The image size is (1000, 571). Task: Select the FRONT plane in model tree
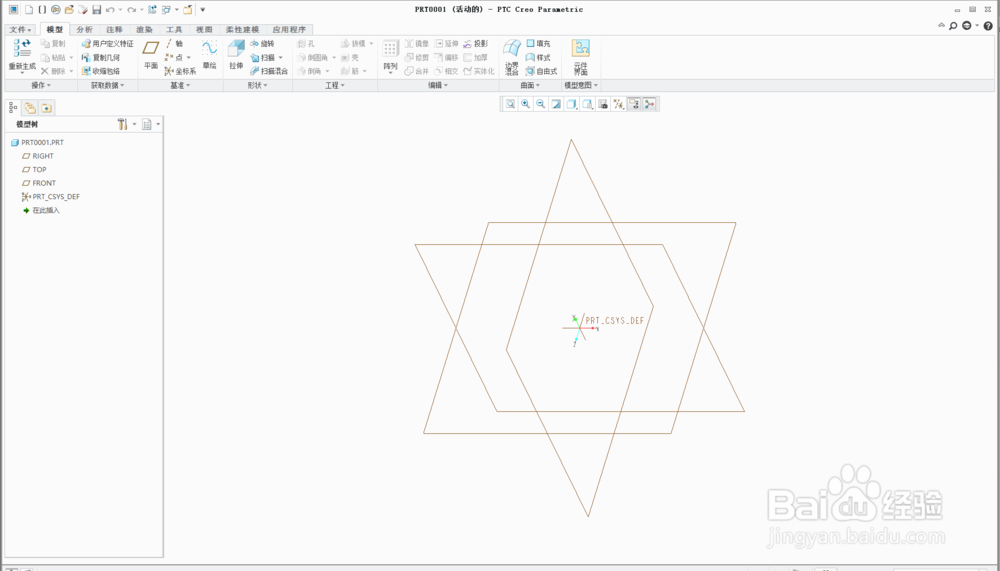(39, 183)
